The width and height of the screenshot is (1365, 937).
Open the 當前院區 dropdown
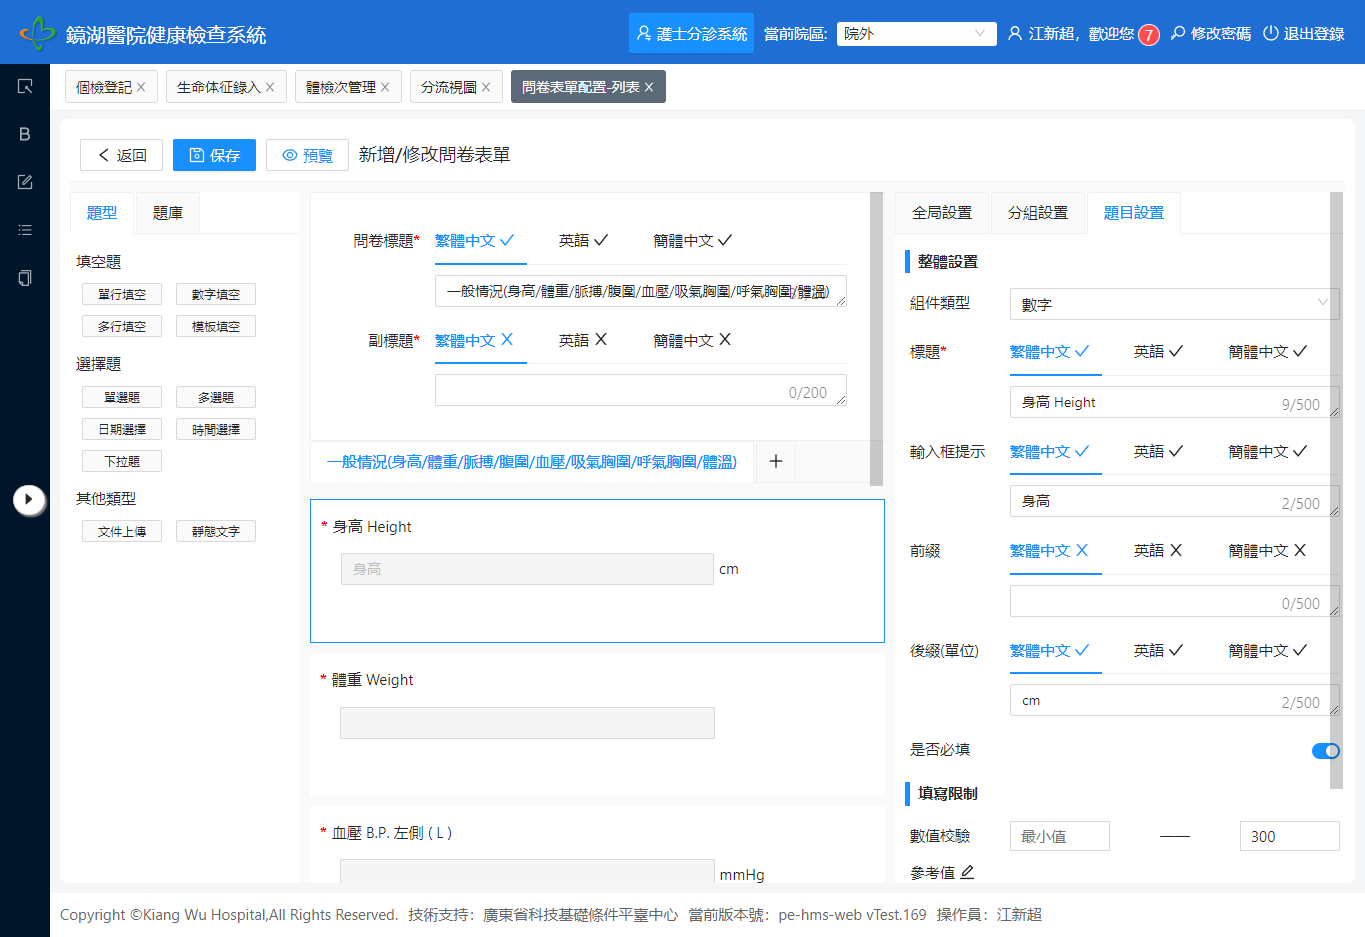point(916,34)
